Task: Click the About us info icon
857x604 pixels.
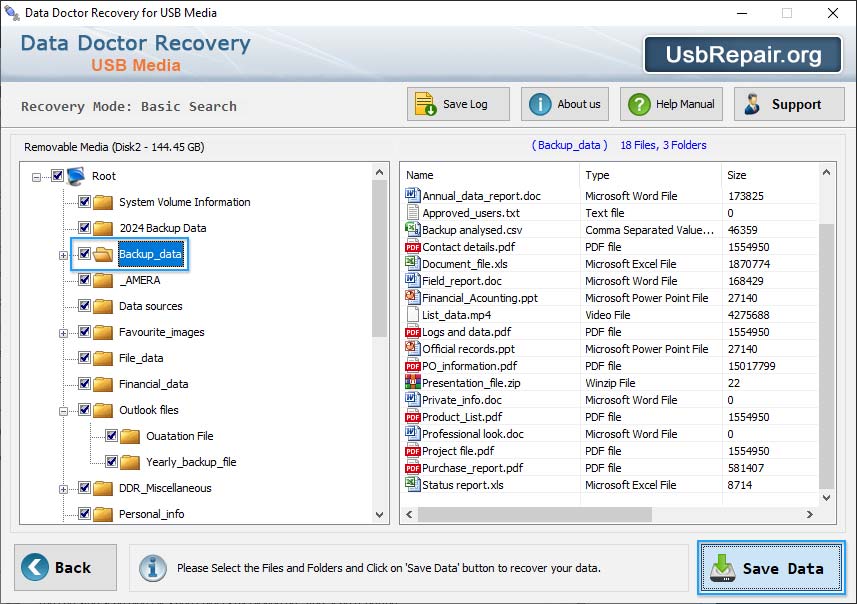Action: [x=540, y=104]
